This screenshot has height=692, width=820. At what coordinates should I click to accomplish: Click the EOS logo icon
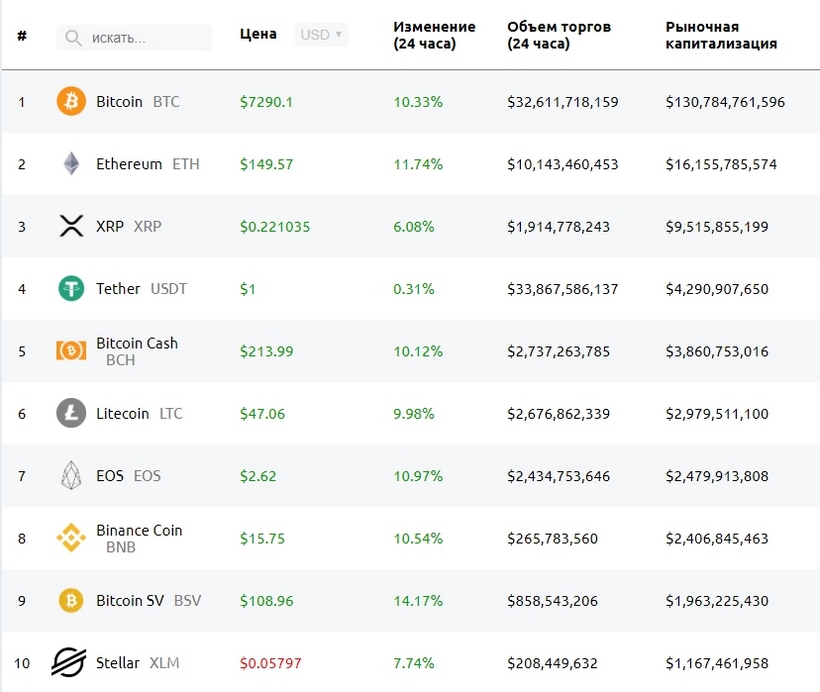click(71, 476)
